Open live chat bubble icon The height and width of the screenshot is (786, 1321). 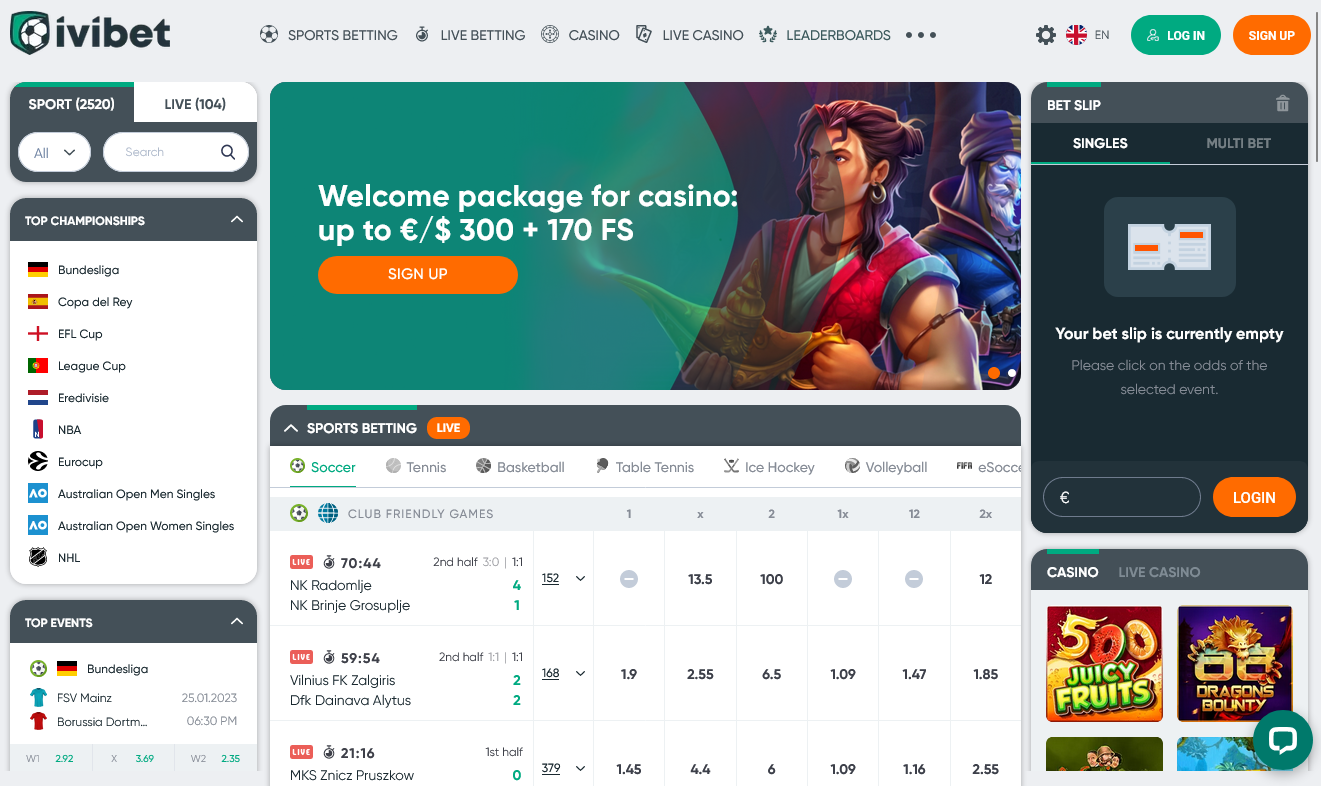pyautogui.click(x=1282, y=740)
